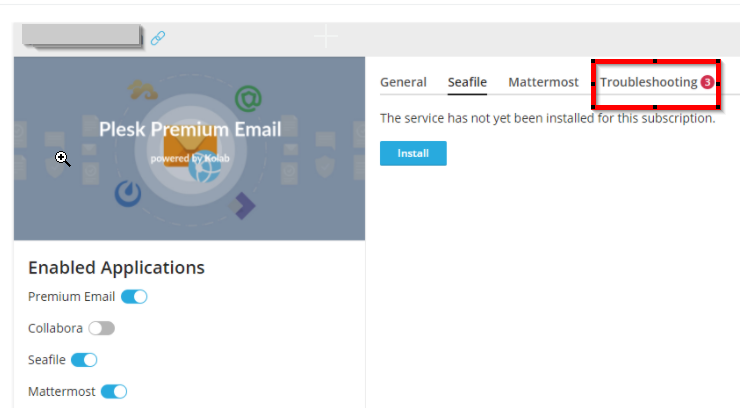Screen dimensions: 740x408
Task: Click the Install button
Action: point(413,153)
